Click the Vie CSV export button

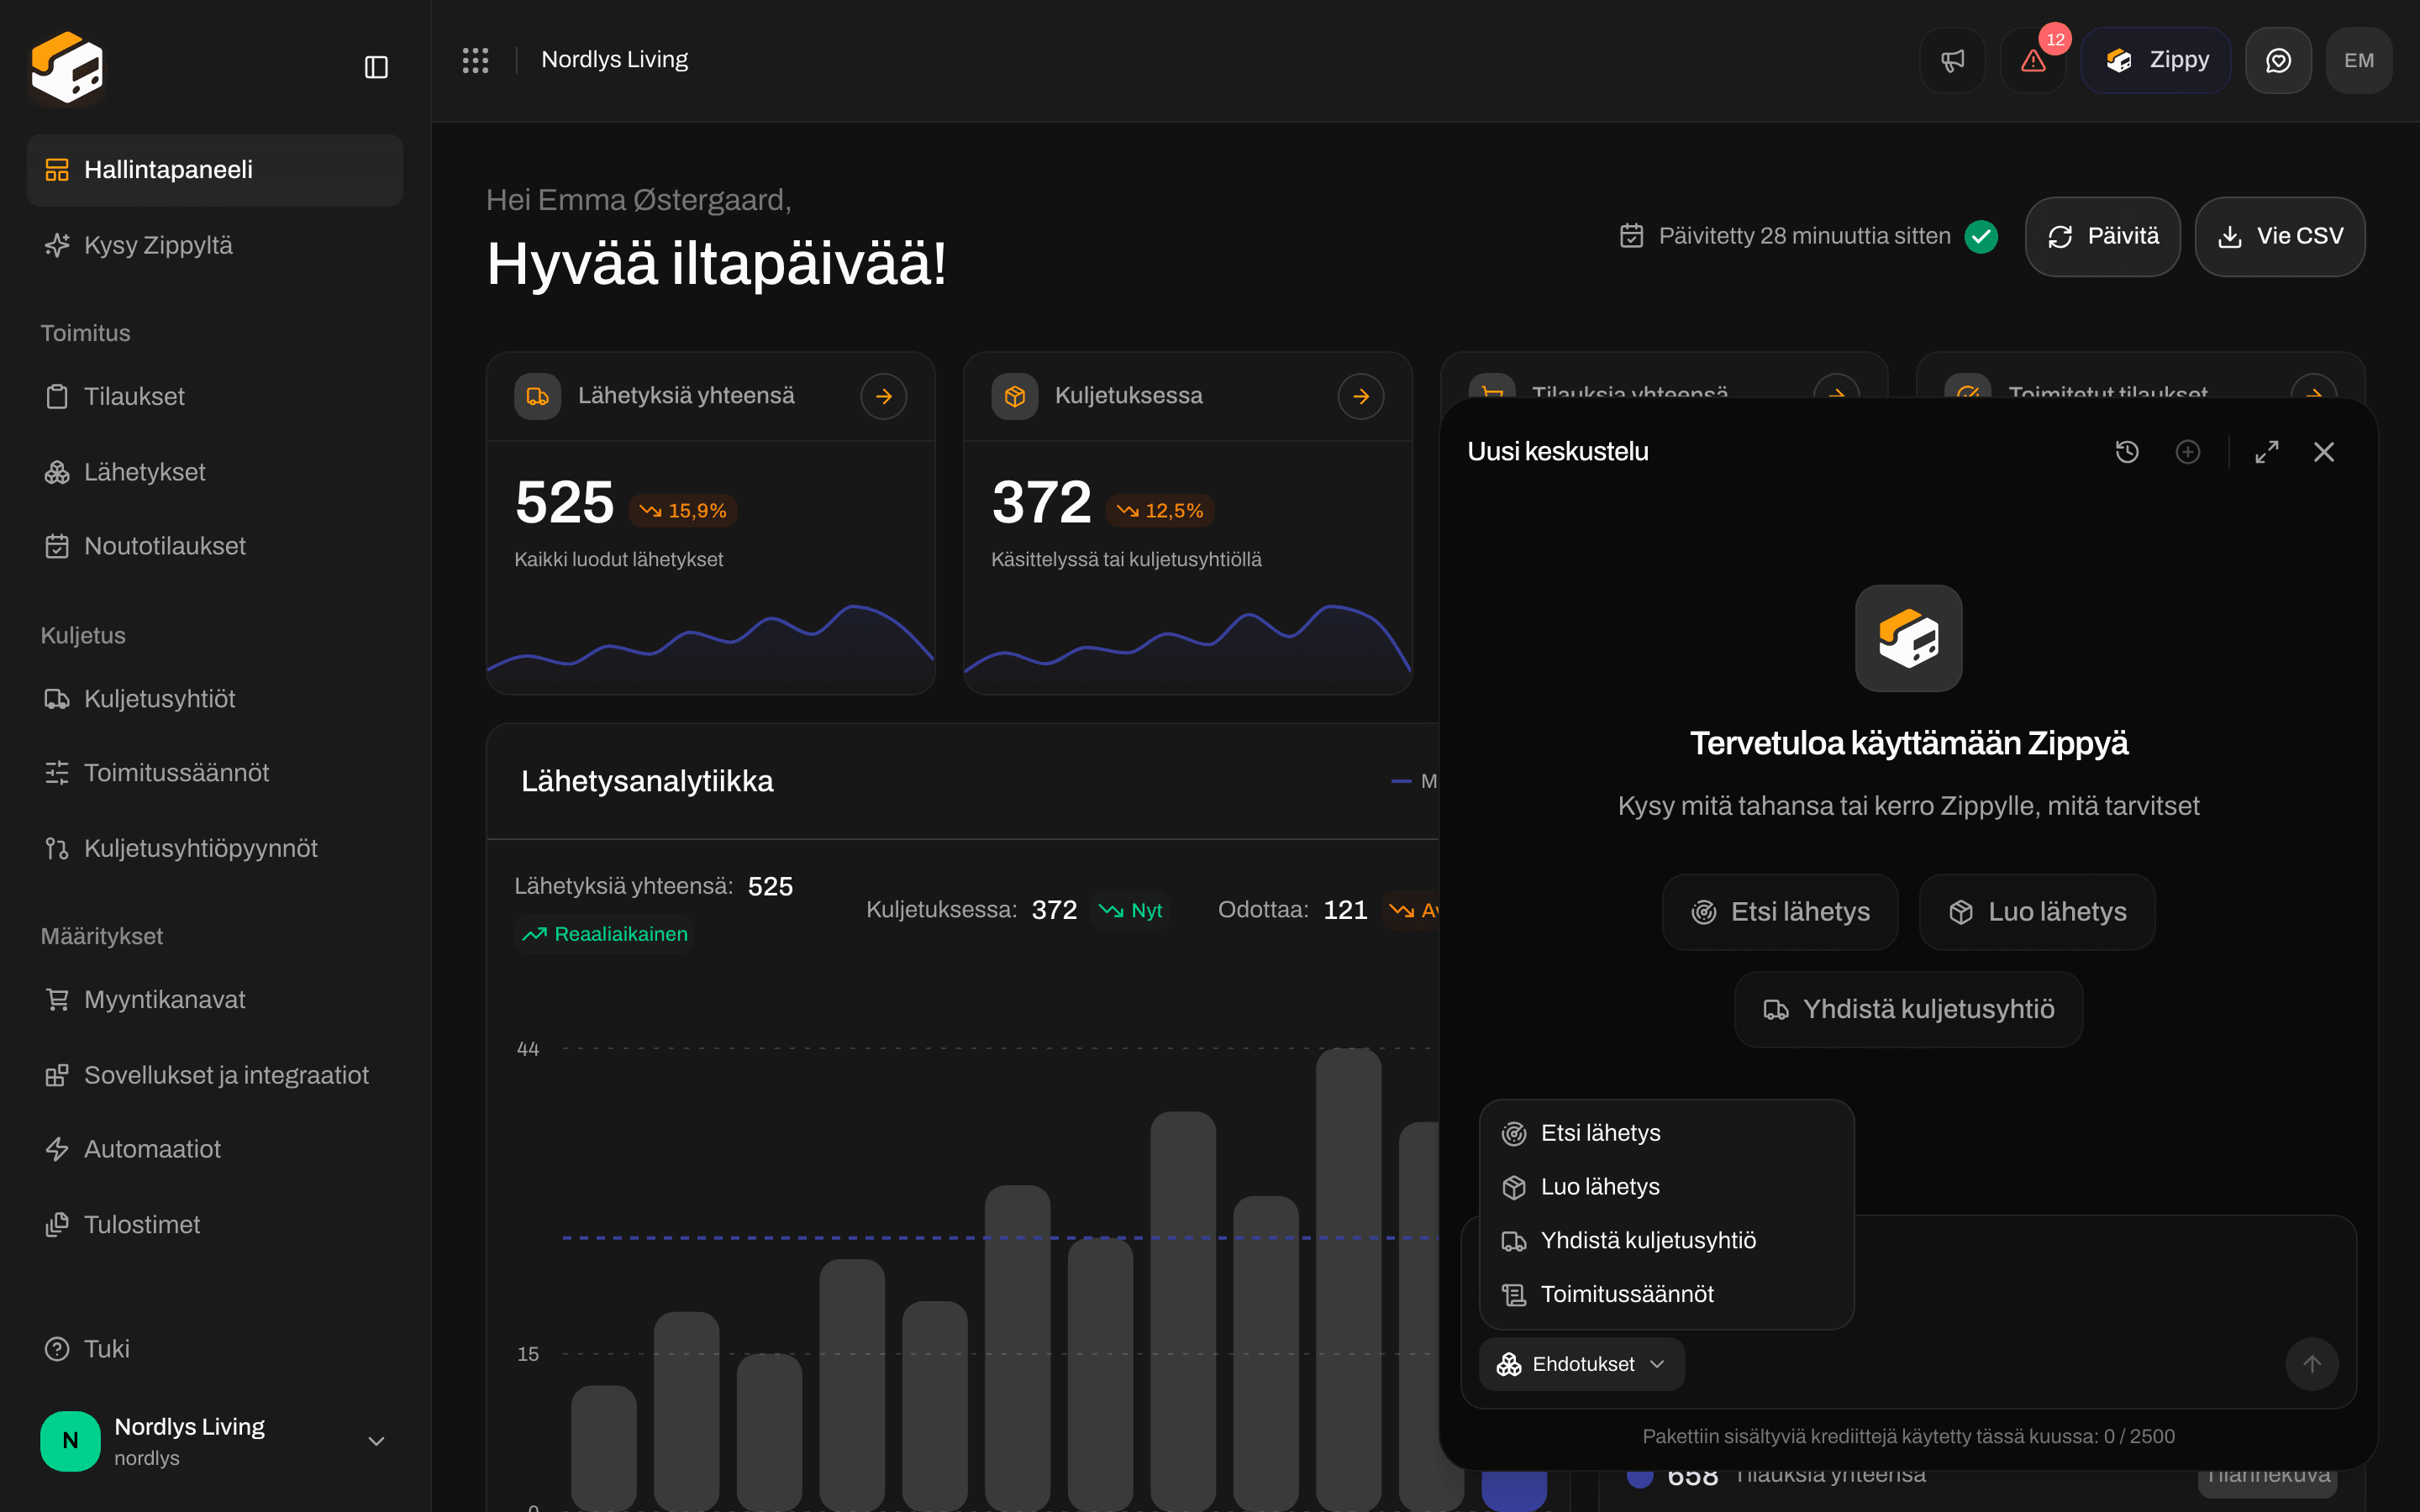tap(2280, 236)
